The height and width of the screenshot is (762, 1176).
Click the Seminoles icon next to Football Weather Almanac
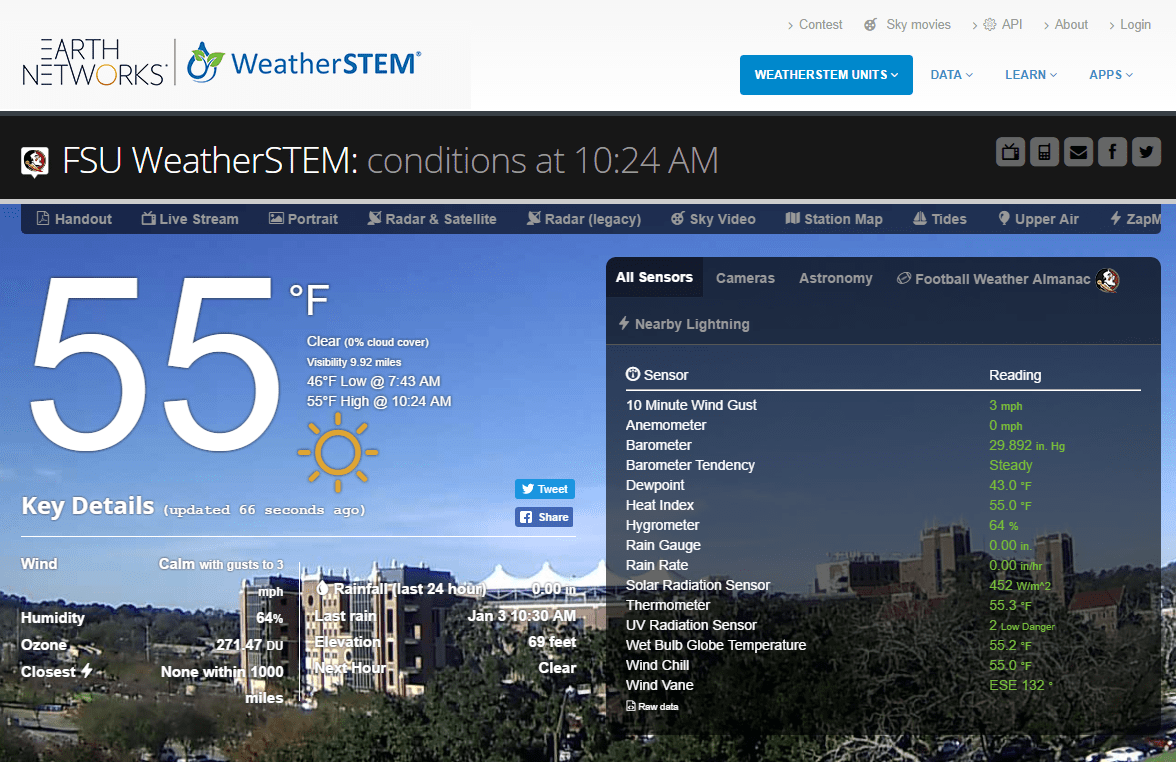[x=1108, y=280]
